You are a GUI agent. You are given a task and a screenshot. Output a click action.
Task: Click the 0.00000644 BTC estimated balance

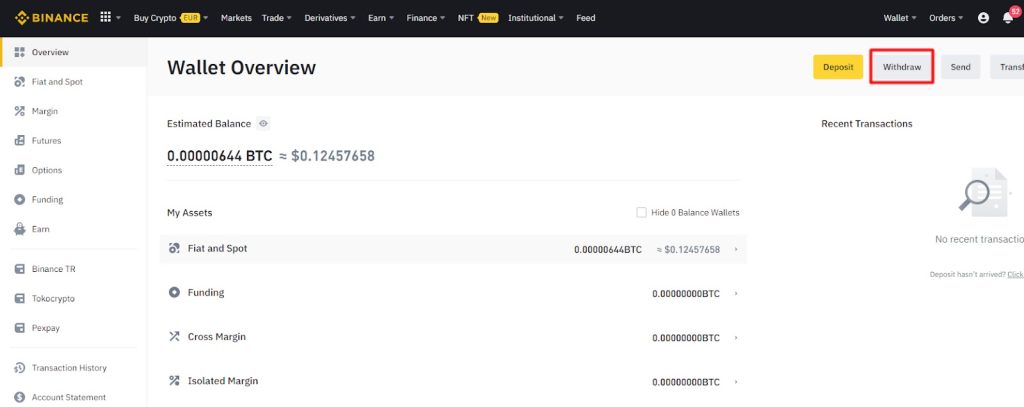[x=219, y=156]
